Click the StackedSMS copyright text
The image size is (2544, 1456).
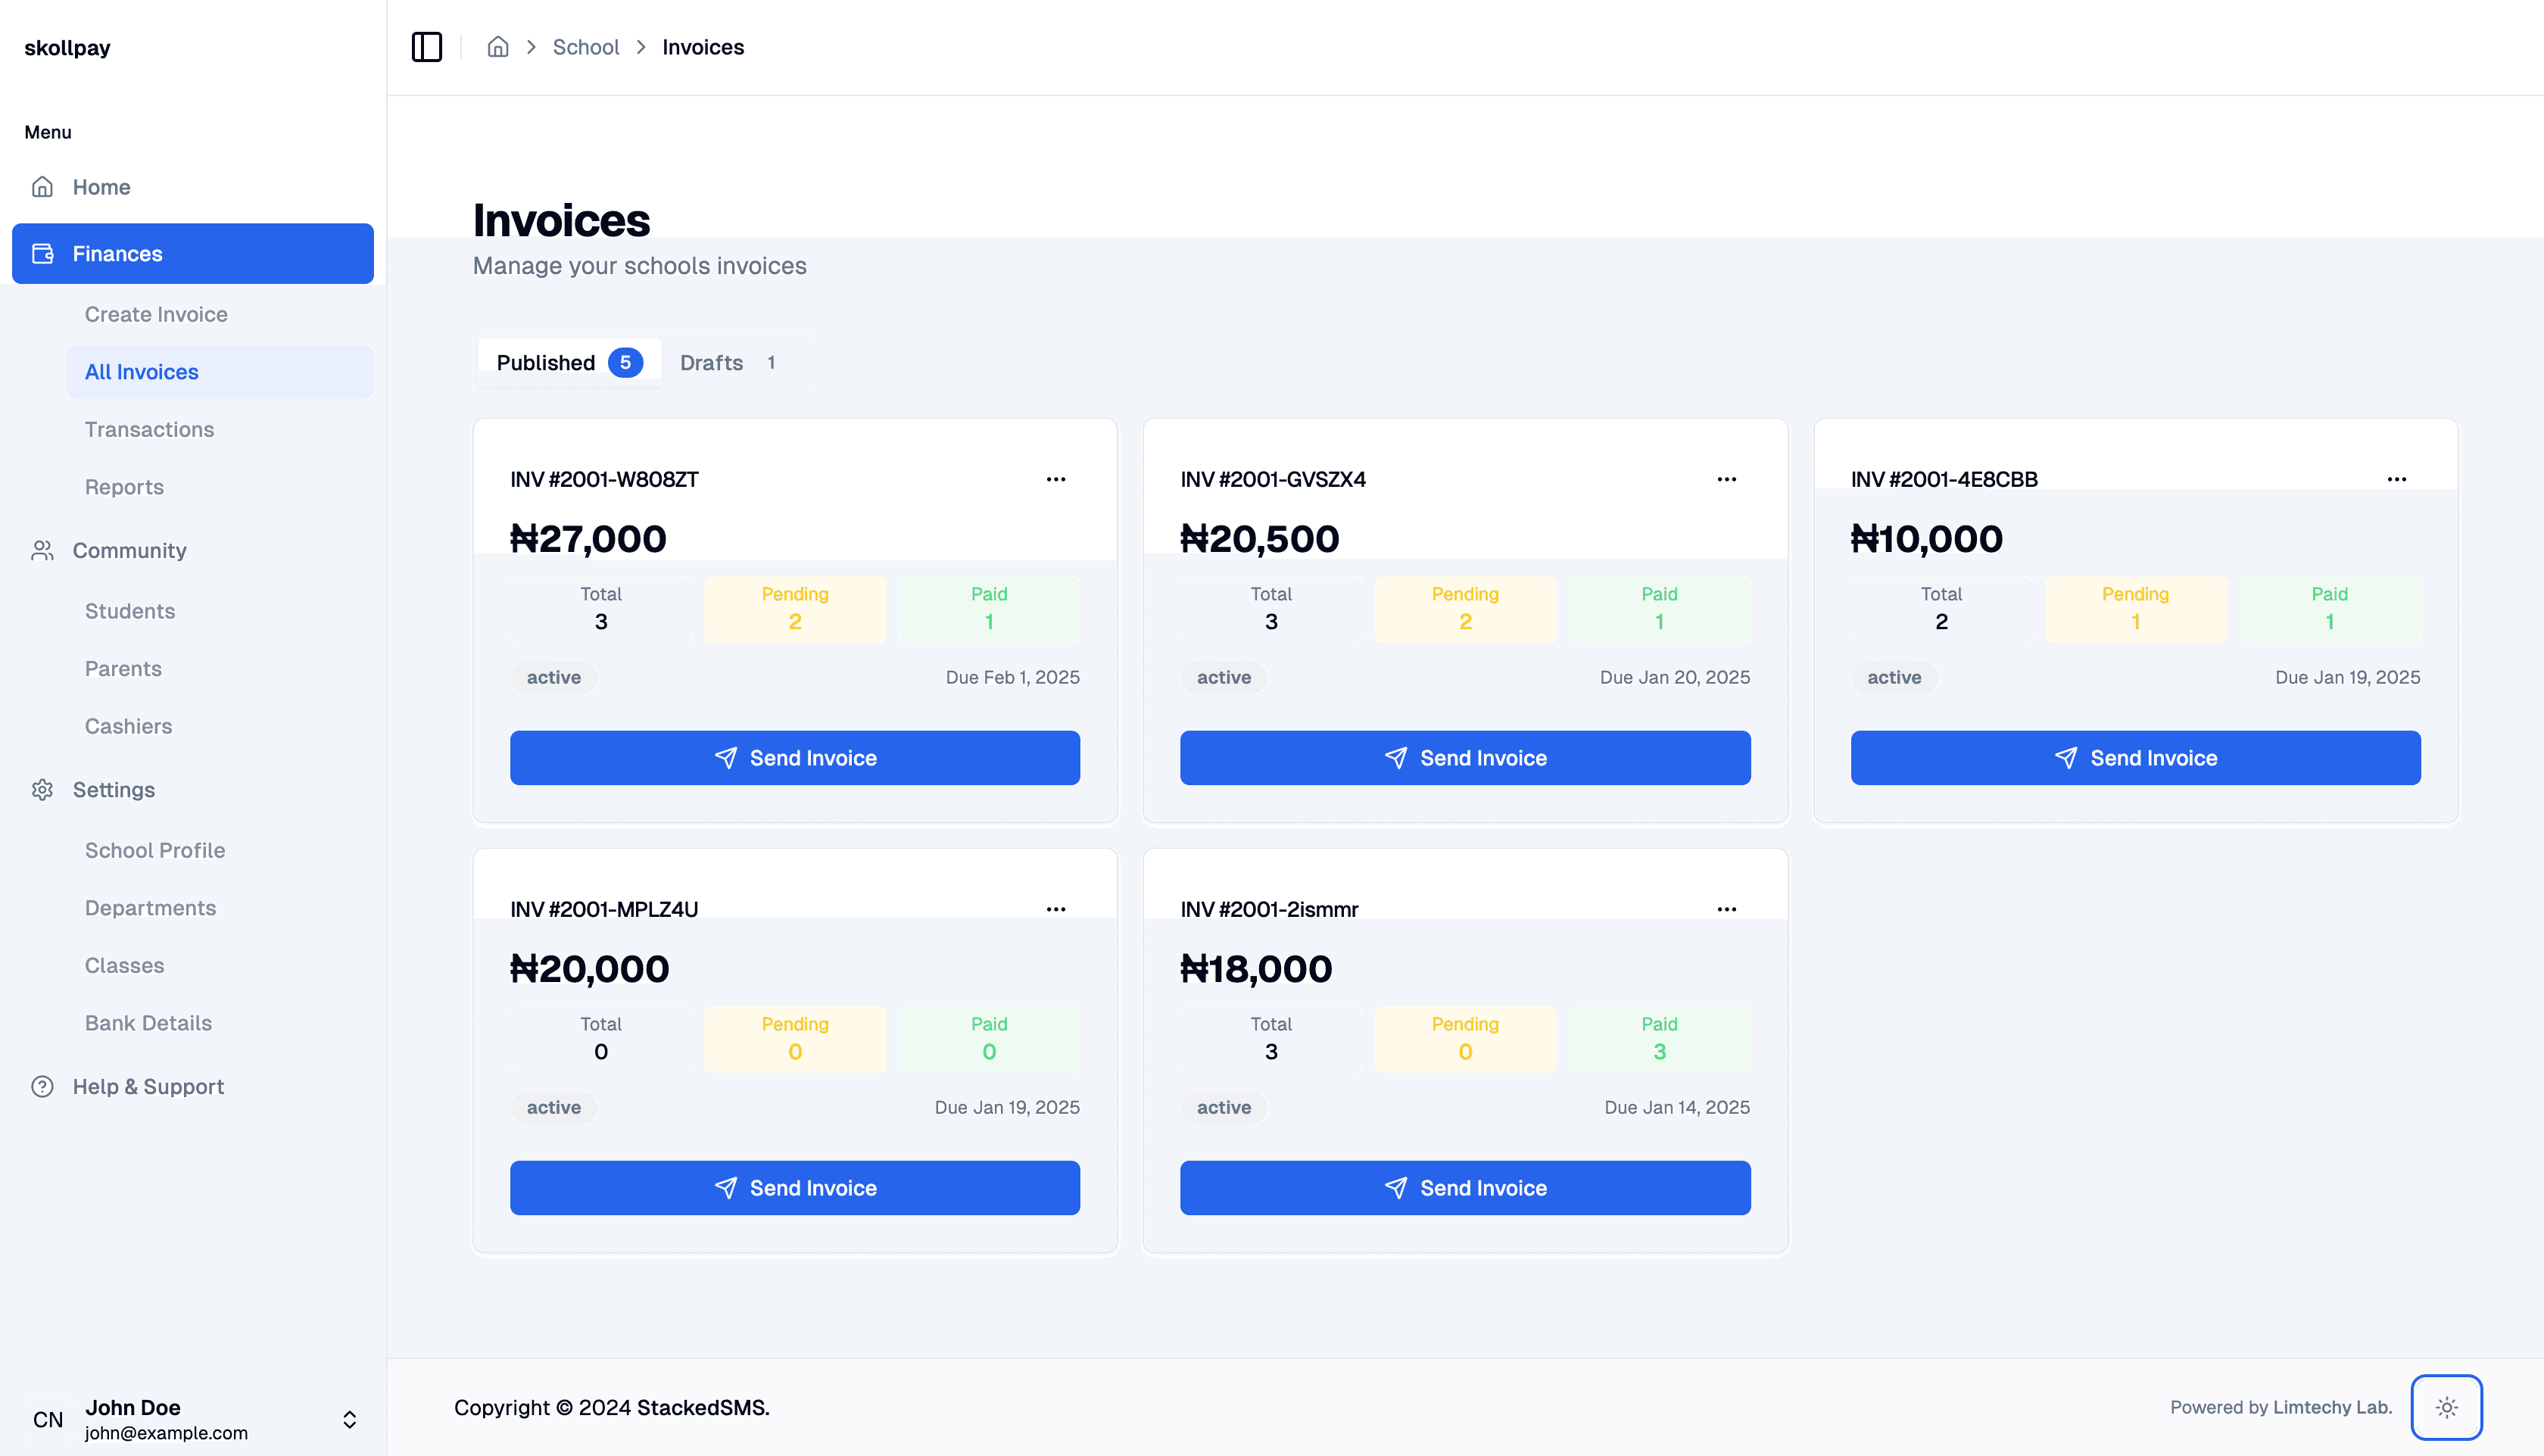click(x=703, y=1408)
